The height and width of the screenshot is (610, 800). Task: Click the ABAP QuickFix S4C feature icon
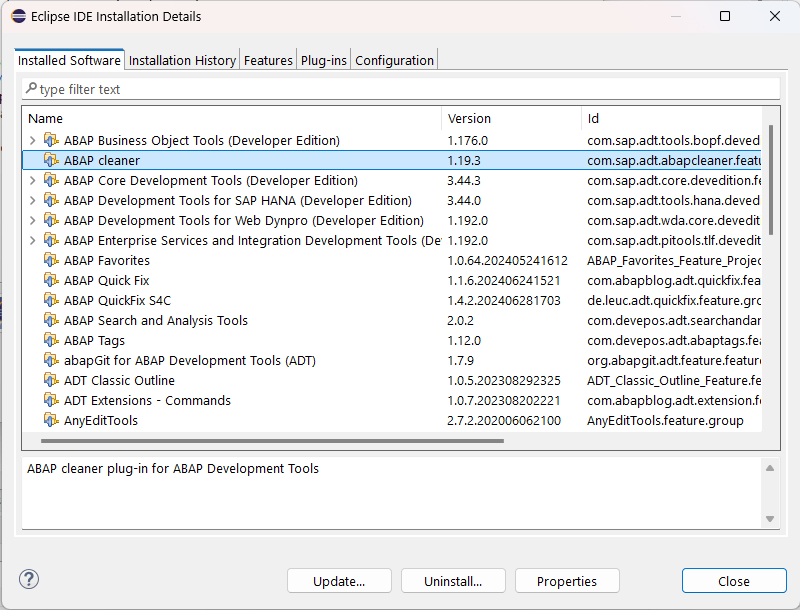tap(51, 300)
